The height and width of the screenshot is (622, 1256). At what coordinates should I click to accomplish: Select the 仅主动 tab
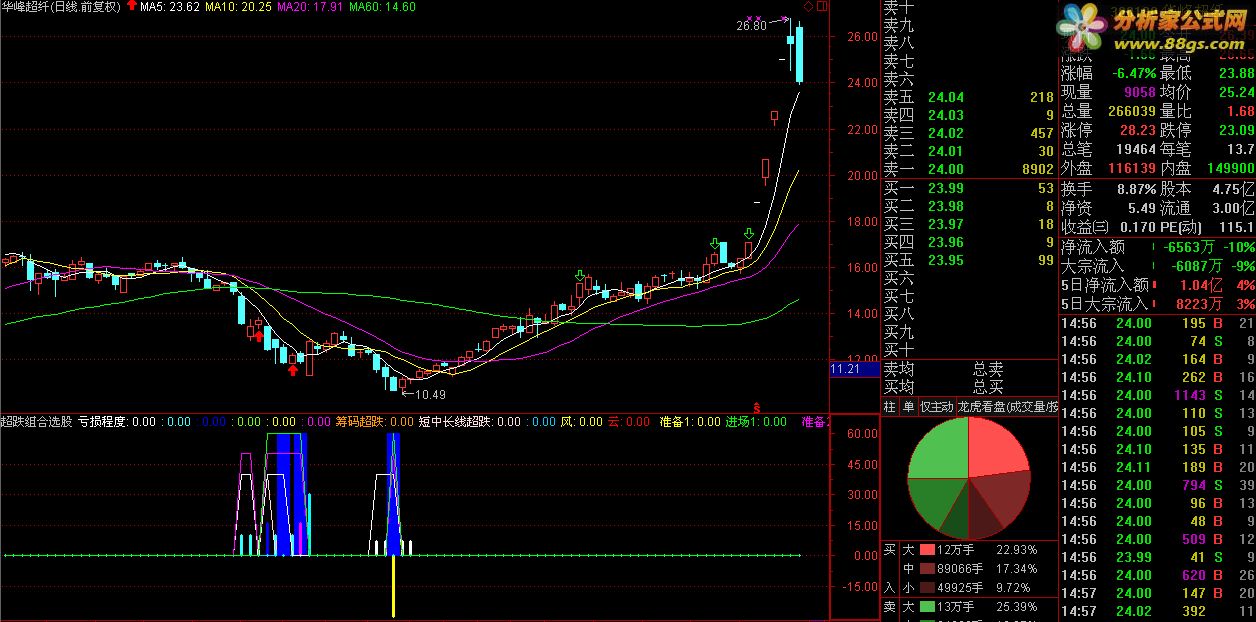[935, 407]
